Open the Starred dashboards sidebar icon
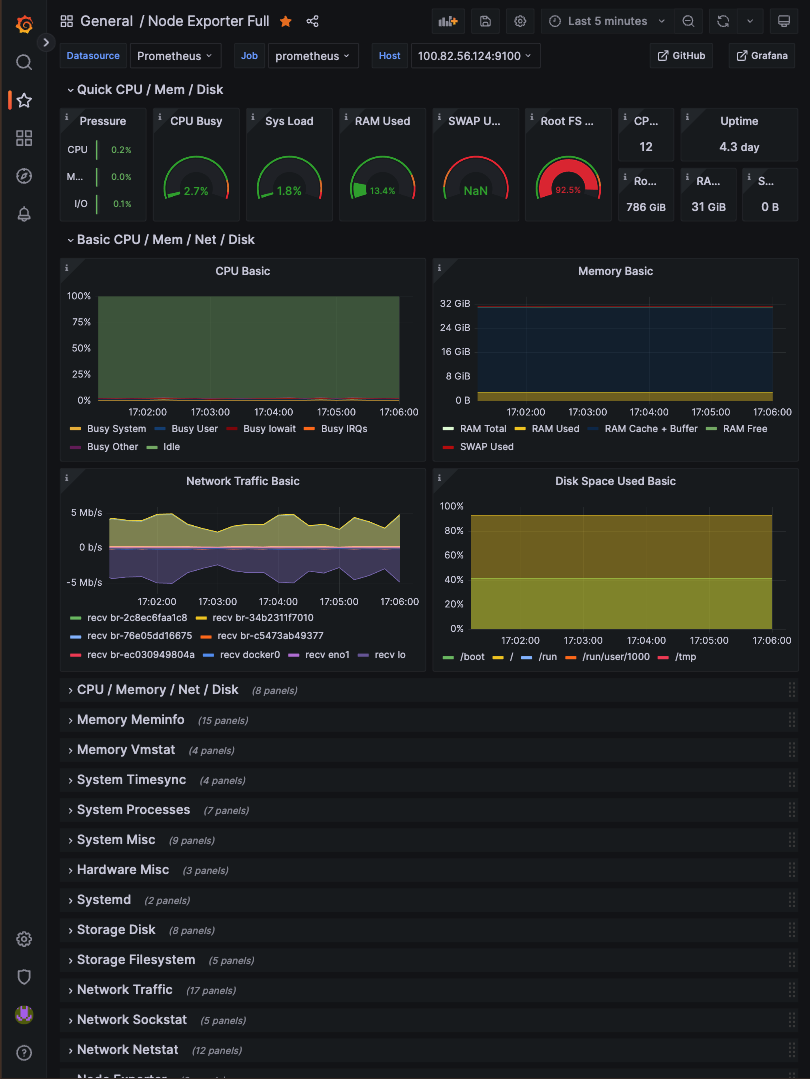 (24, 100)
